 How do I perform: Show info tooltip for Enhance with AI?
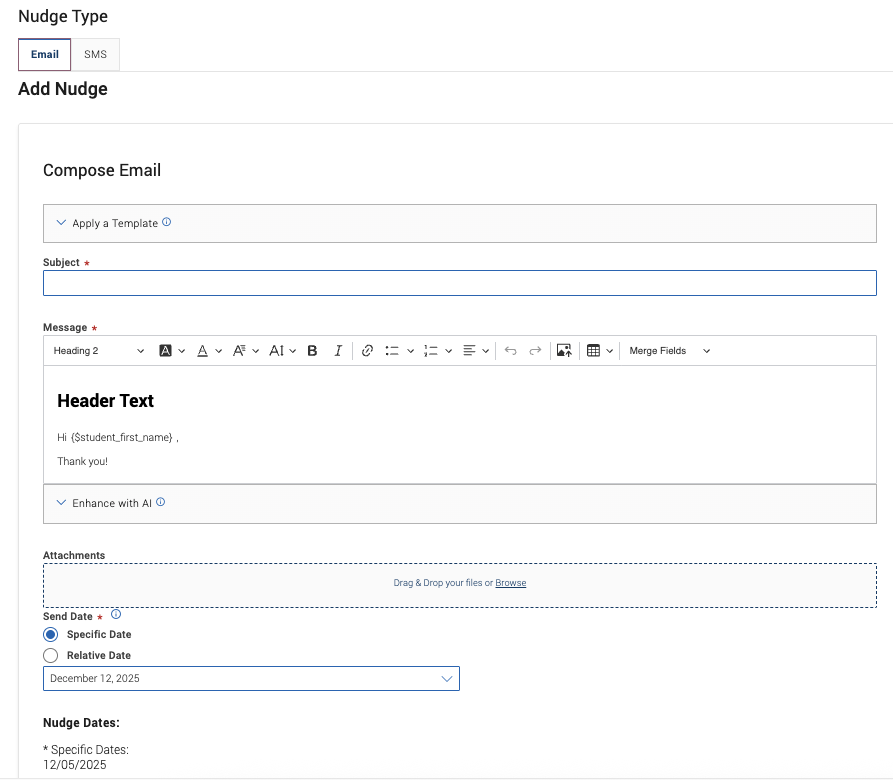161,502
